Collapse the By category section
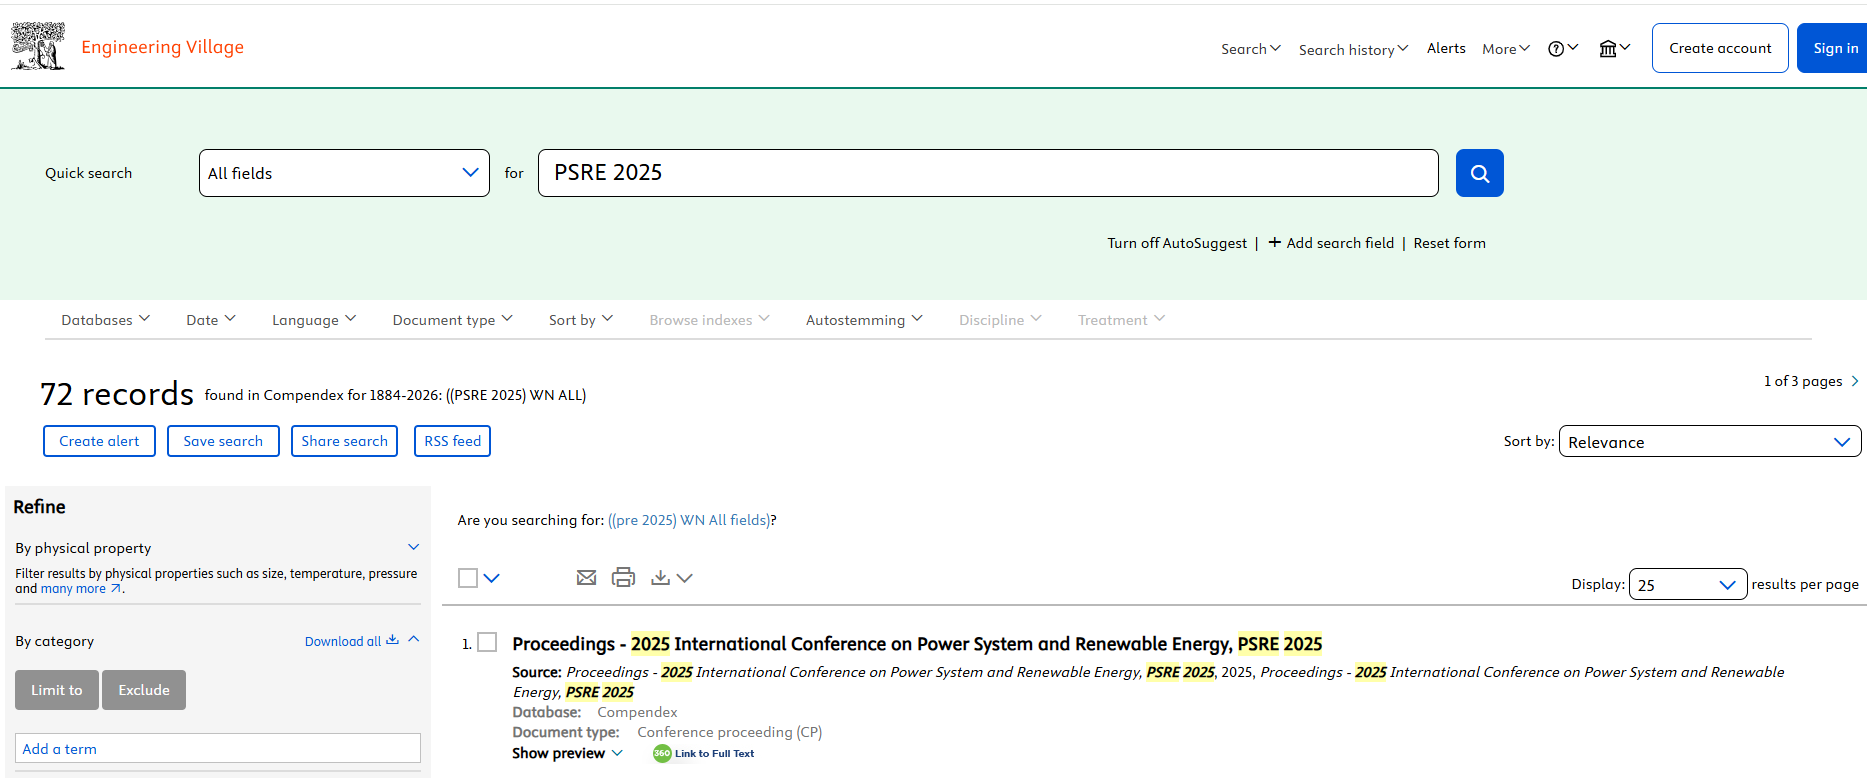Image resolution: width=1867 pixels, height=778 pixels. pos(414,640)
